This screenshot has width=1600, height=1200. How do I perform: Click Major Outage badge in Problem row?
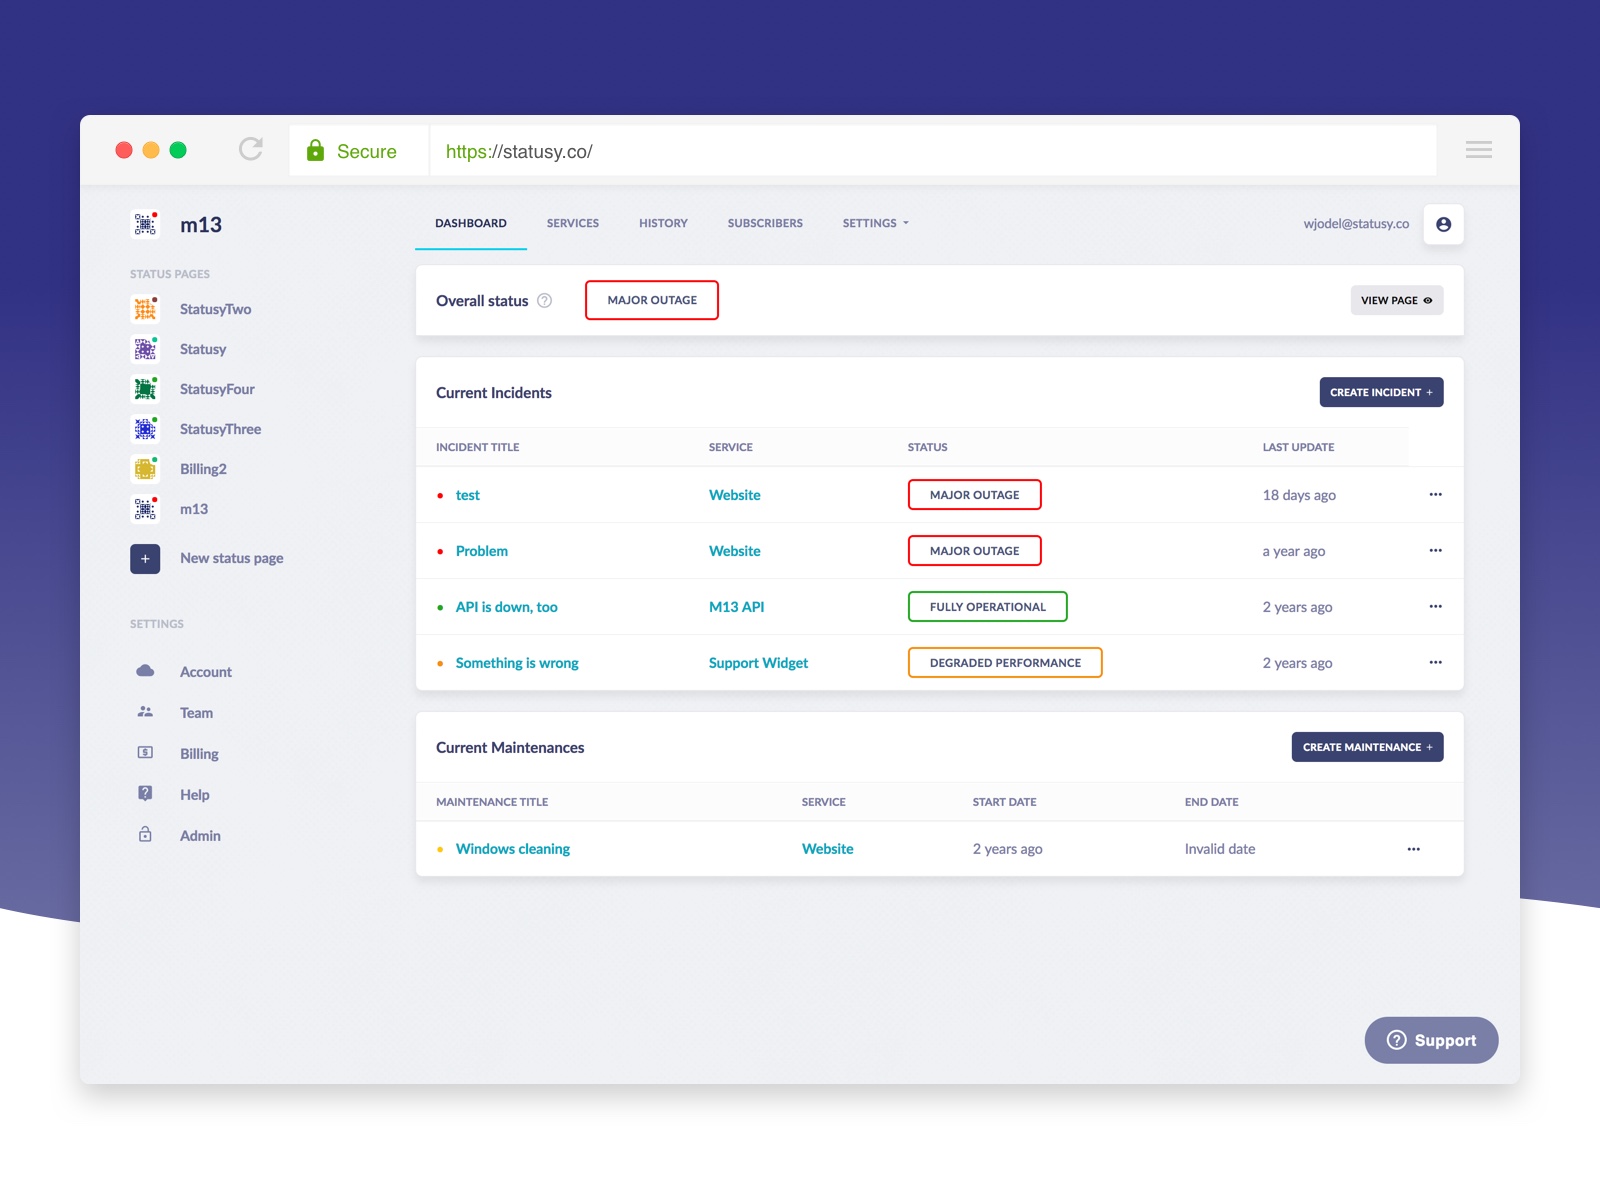(975, 551)
